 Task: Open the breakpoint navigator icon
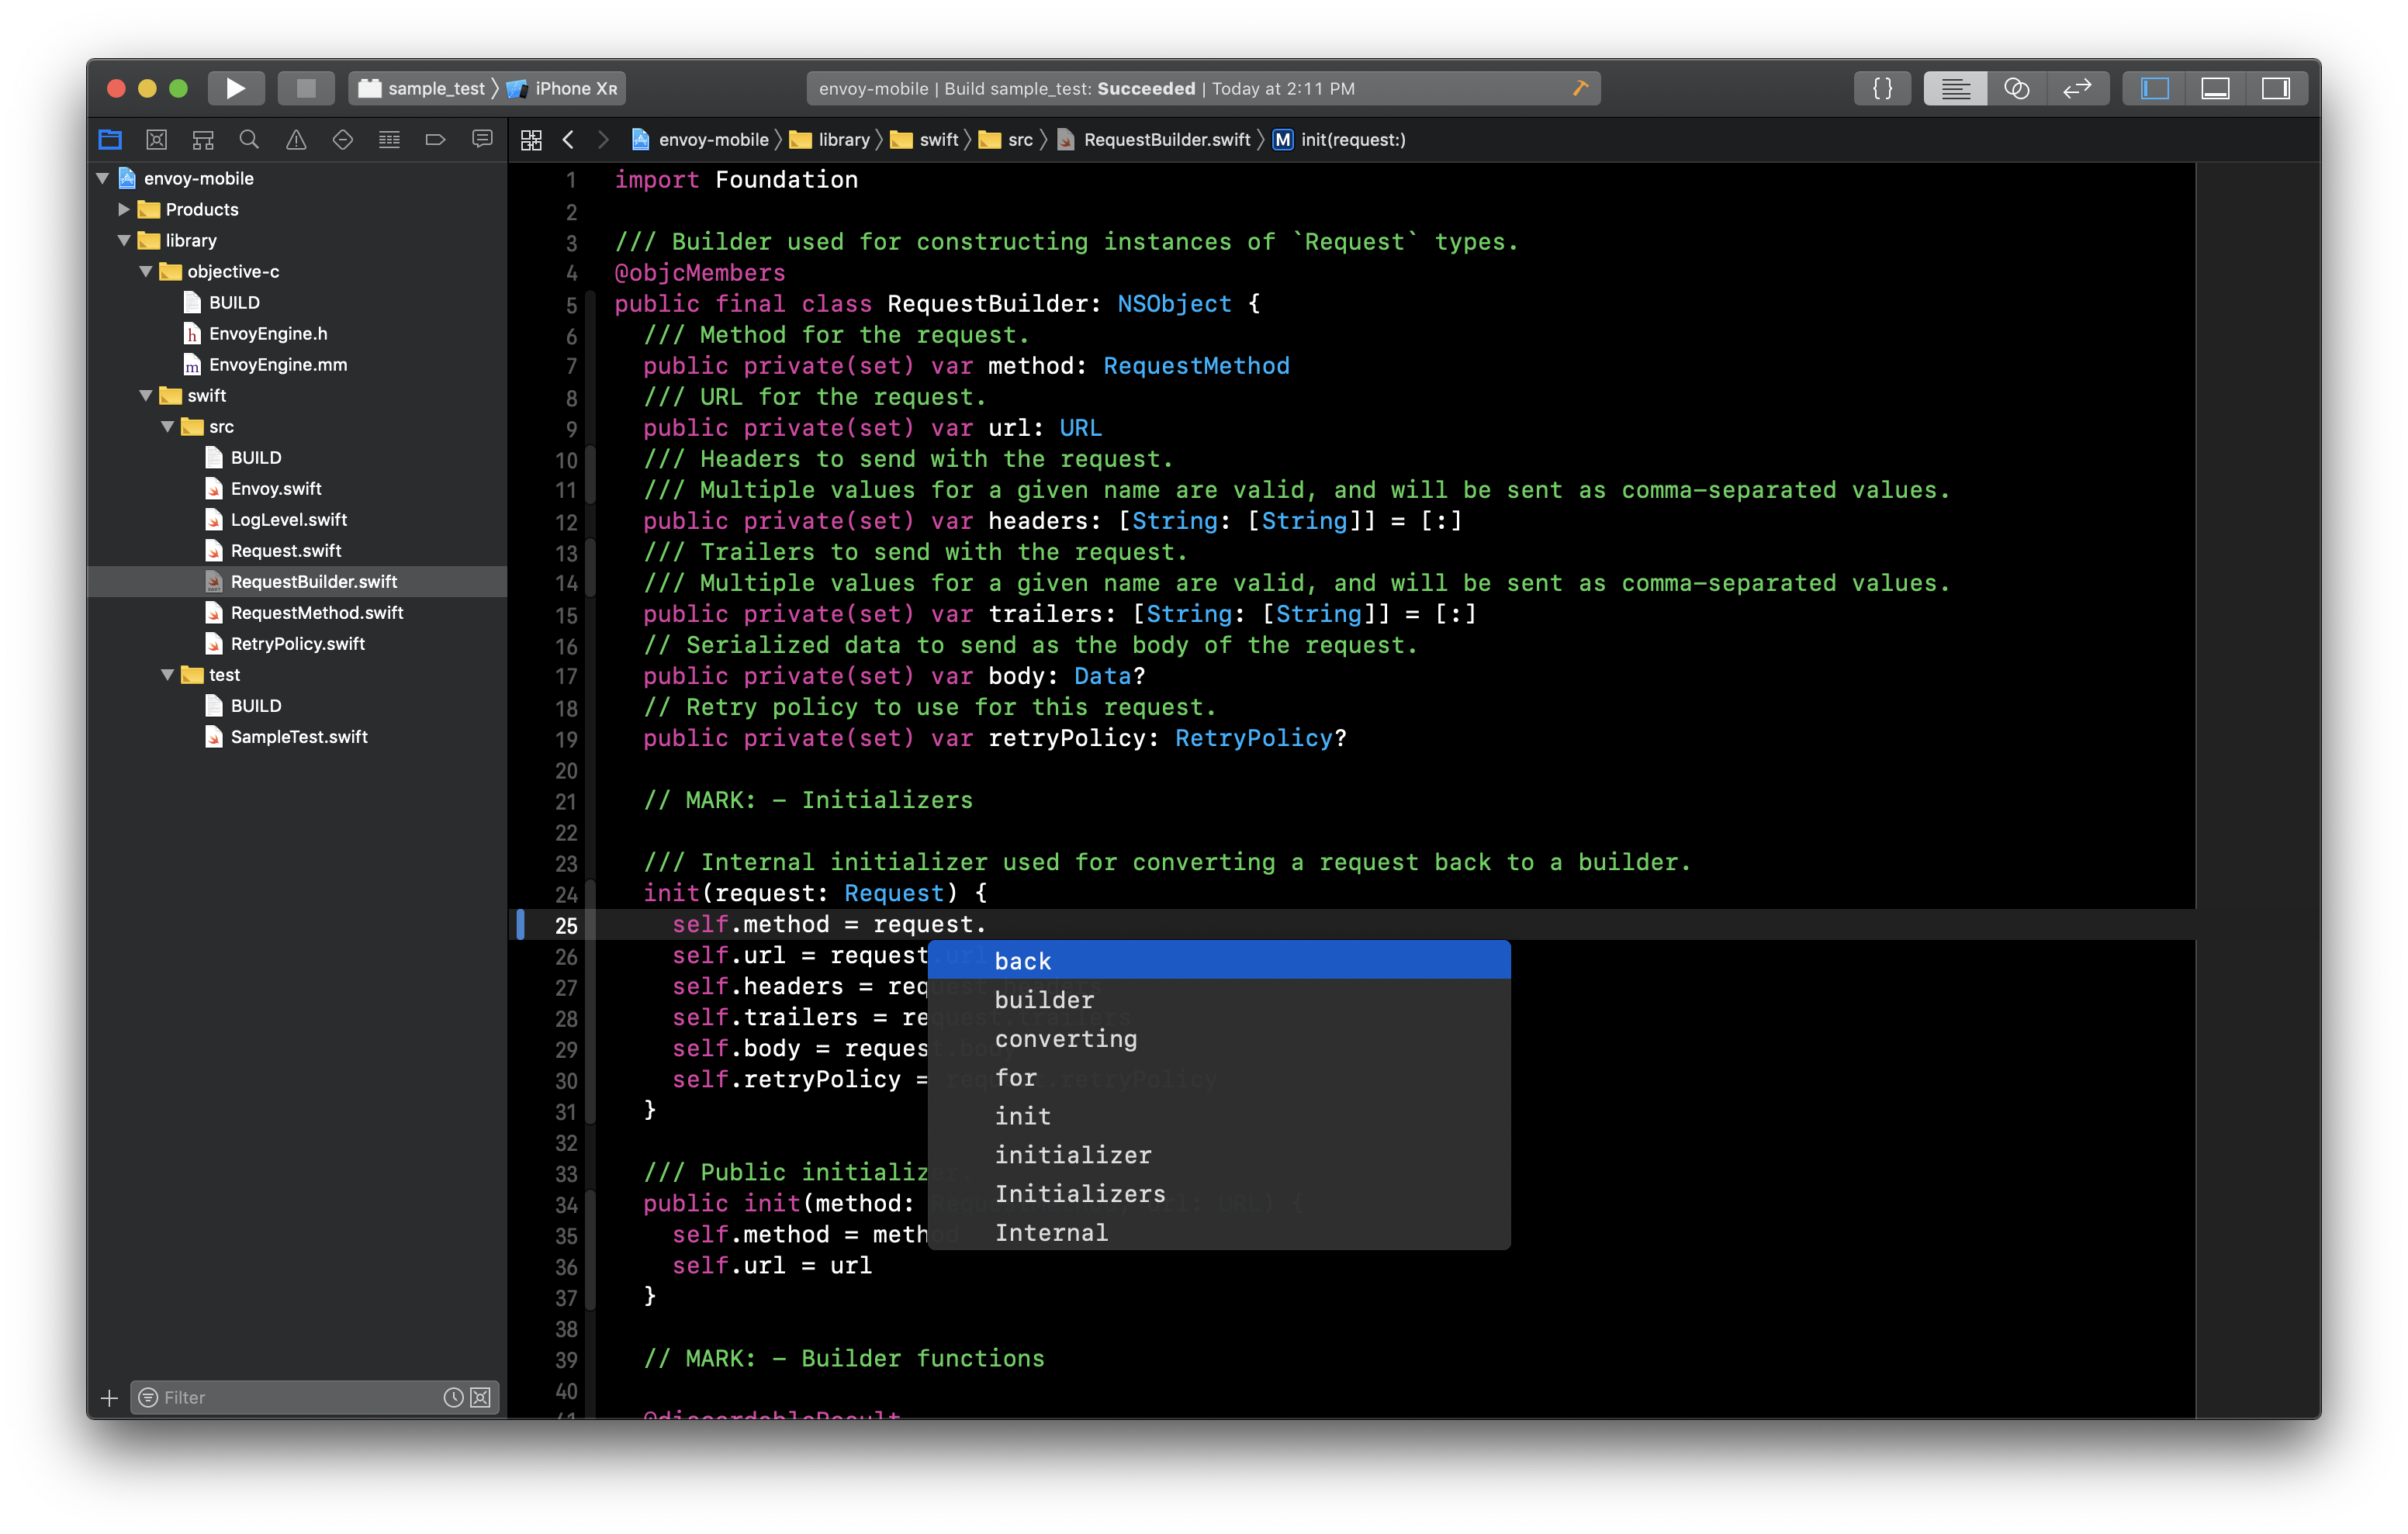click(x=435, y=140)
